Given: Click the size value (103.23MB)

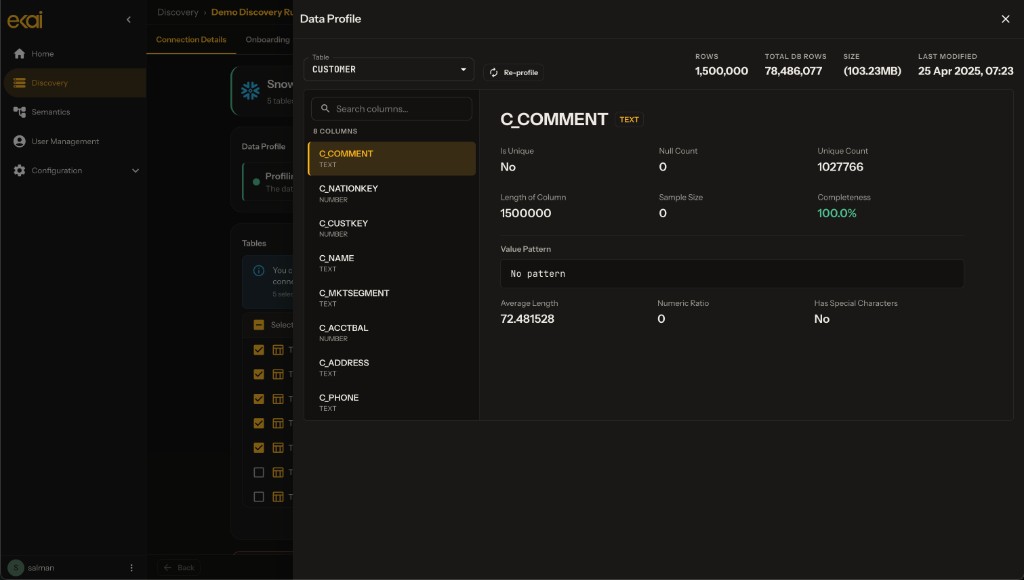Looking at the screenshot, I should (x=872, y=71).
